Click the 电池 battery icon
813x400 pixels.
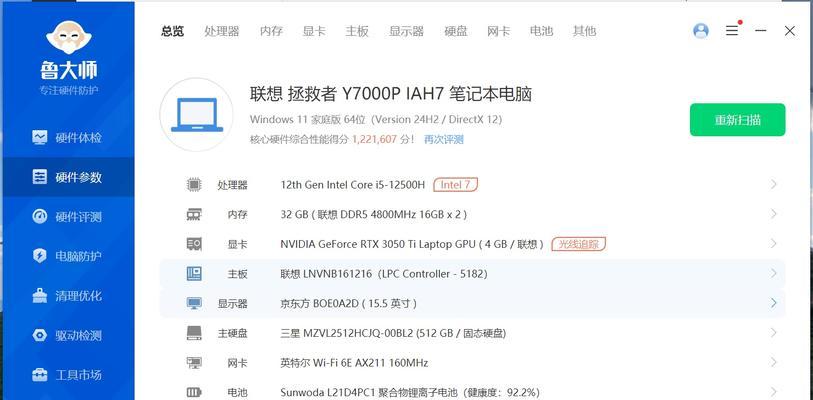click(x=194, y=392)
